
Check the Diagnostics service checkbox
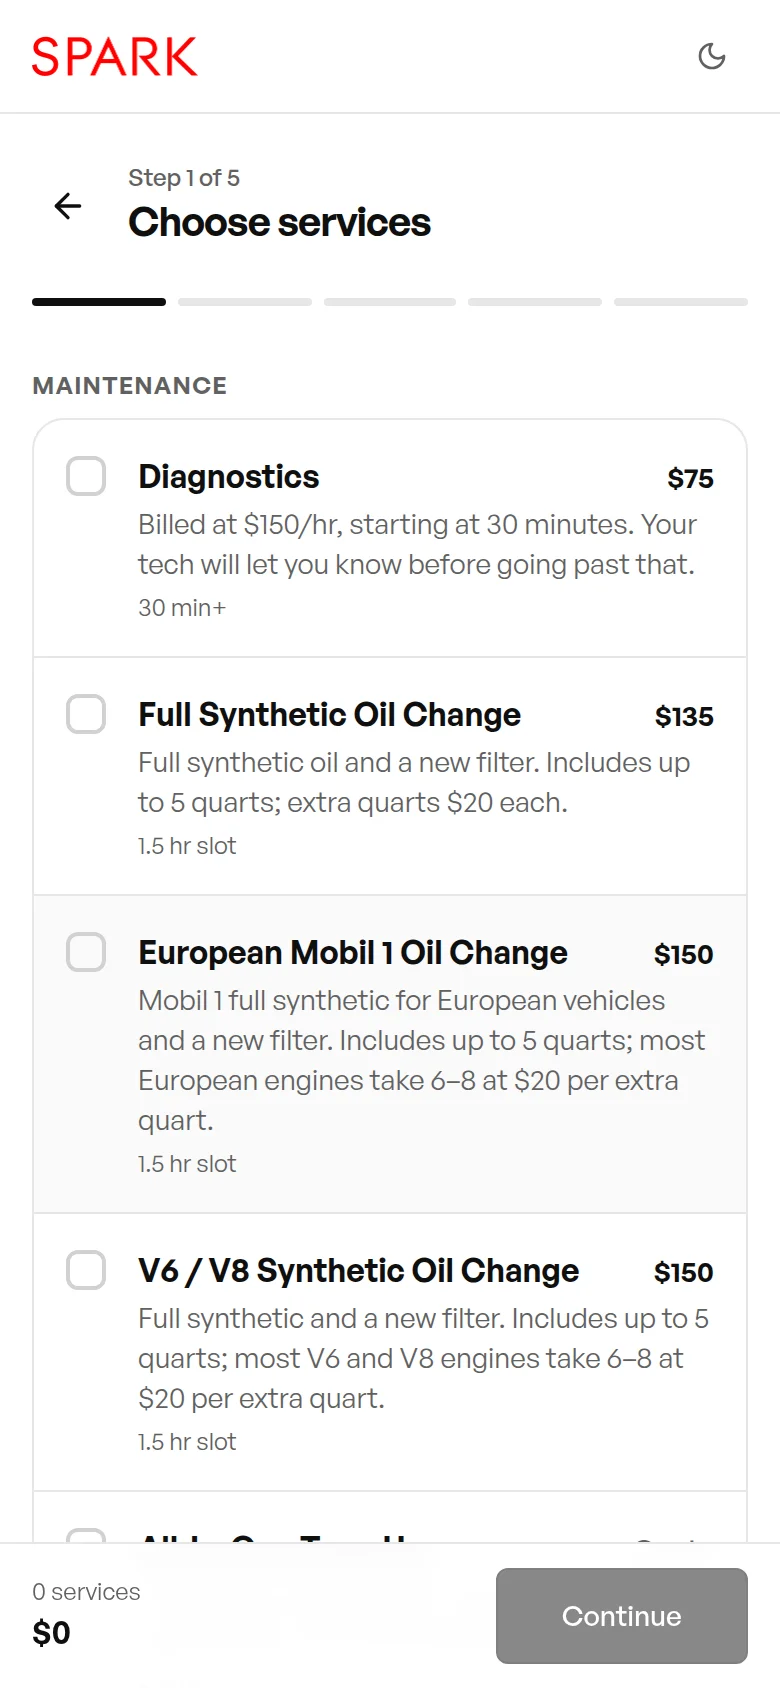pos(86,476)
